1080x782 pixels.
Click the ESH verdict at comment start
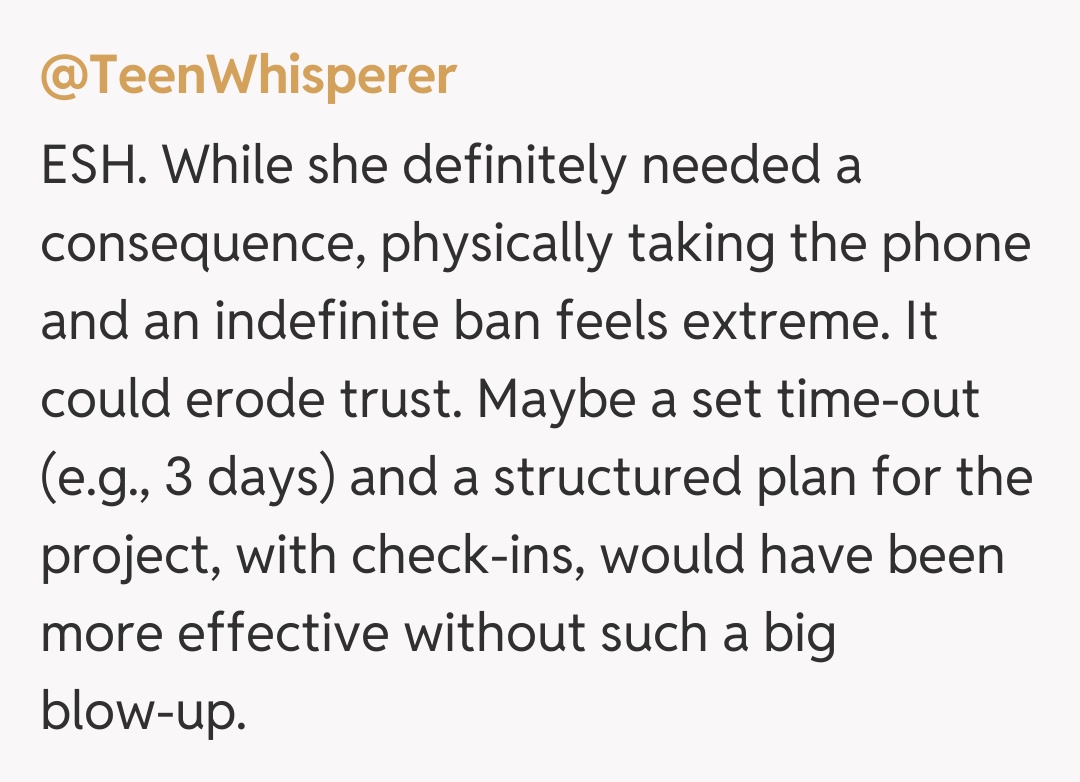coord(92,165)
